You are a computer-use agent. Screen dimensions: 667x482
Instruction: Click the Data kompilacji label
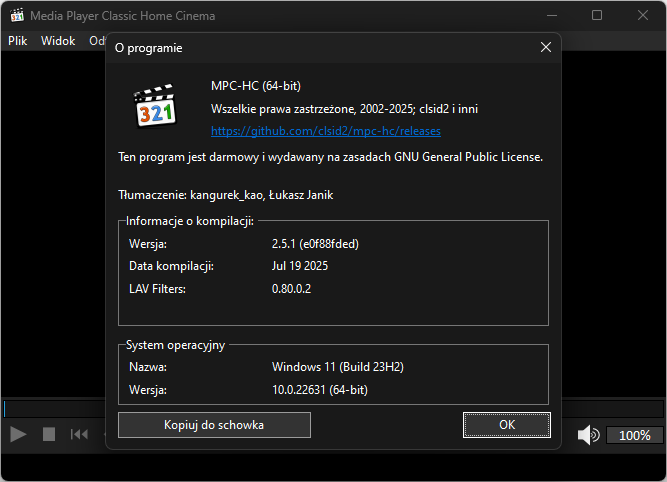coord(171,266)
